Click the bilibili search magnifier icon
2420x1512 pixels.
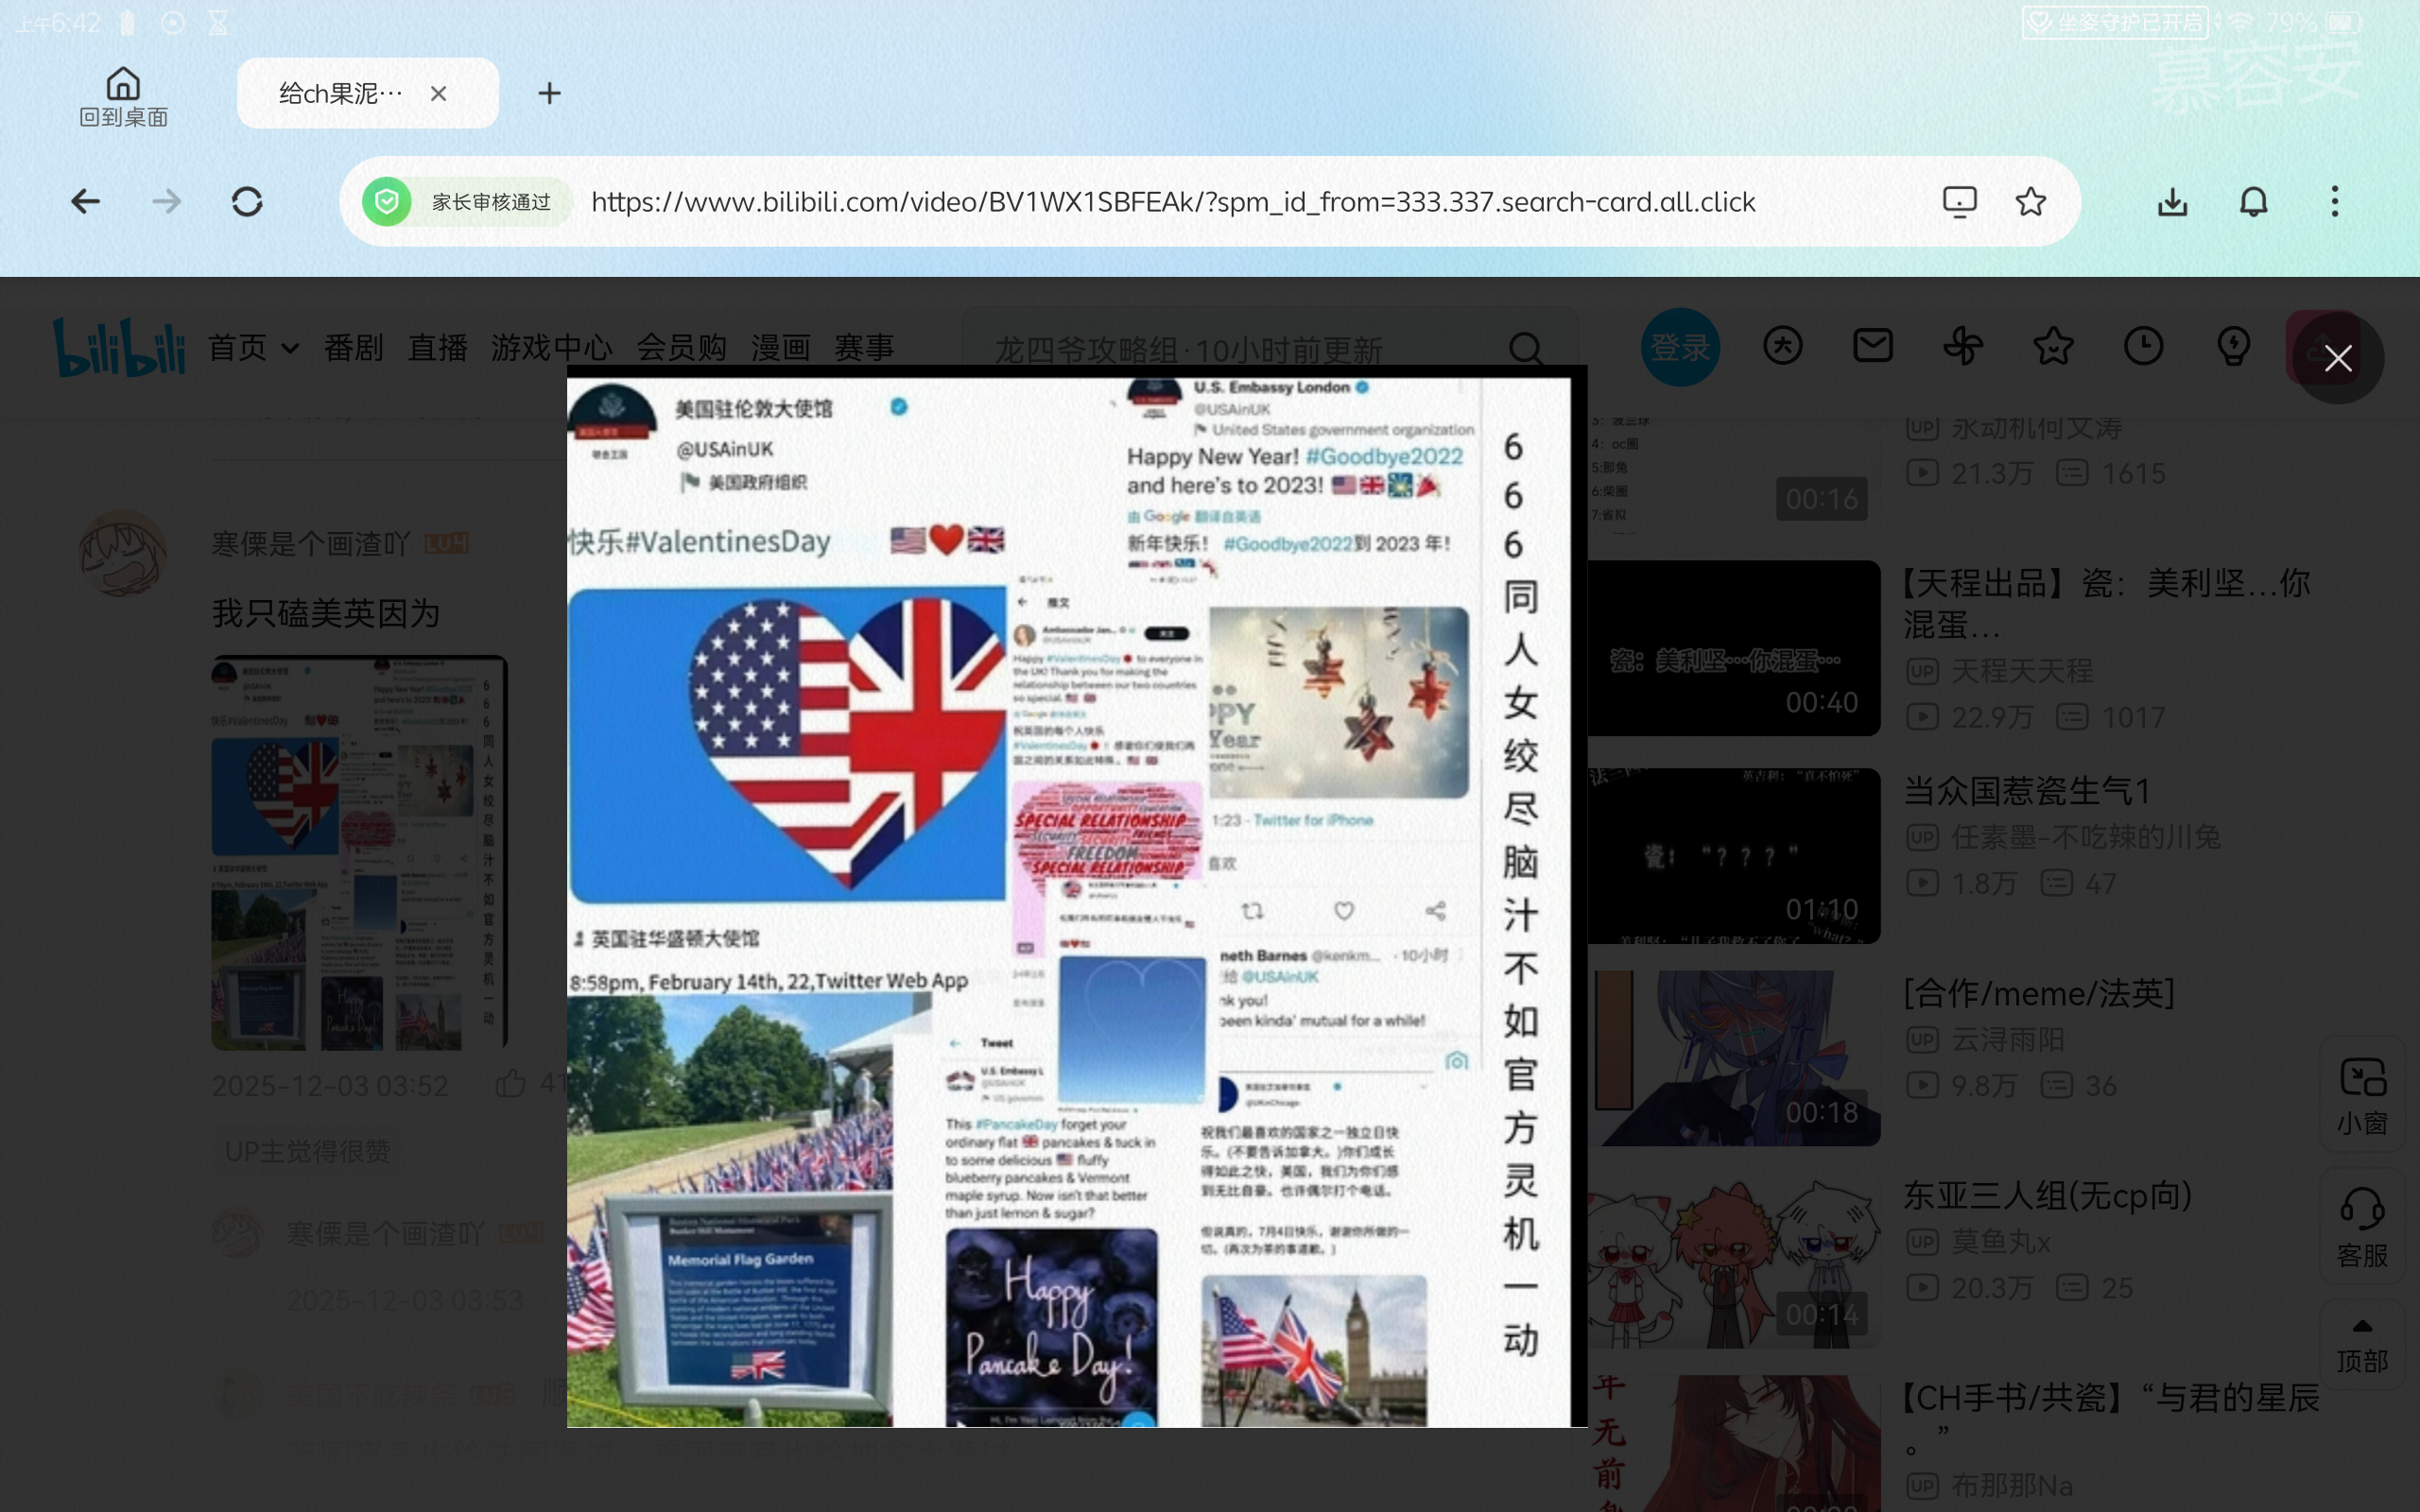point(1525,348)
